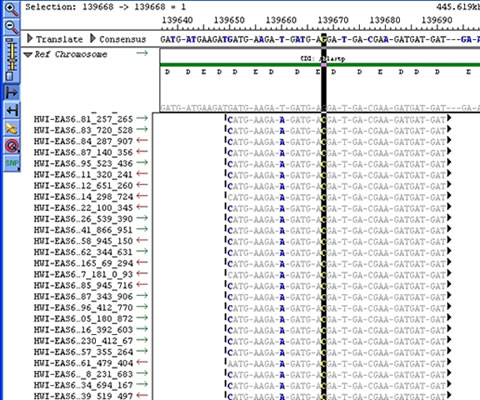This screenshot has width=480, height=400.
Task: Select read HWI-EAS6..22_100_345
Action: click(x=83, y=208)
